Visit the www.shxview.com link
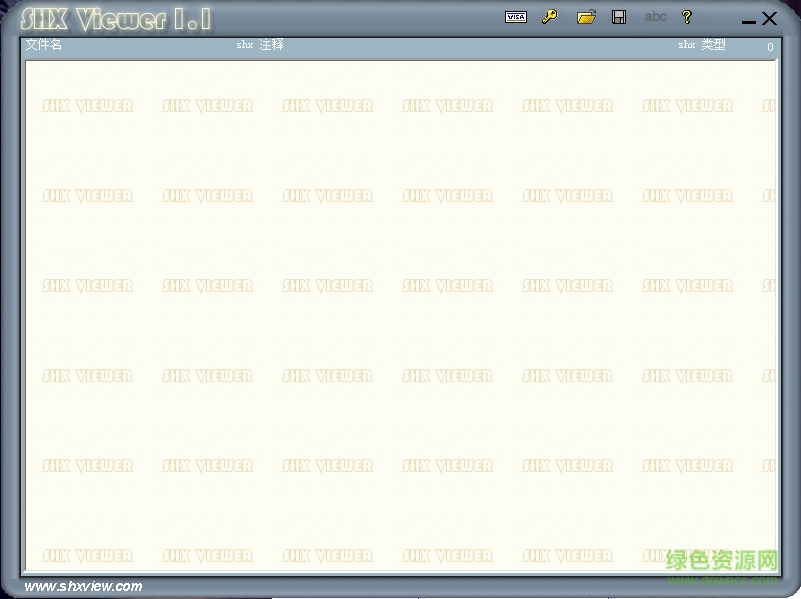 click(83, 586)
